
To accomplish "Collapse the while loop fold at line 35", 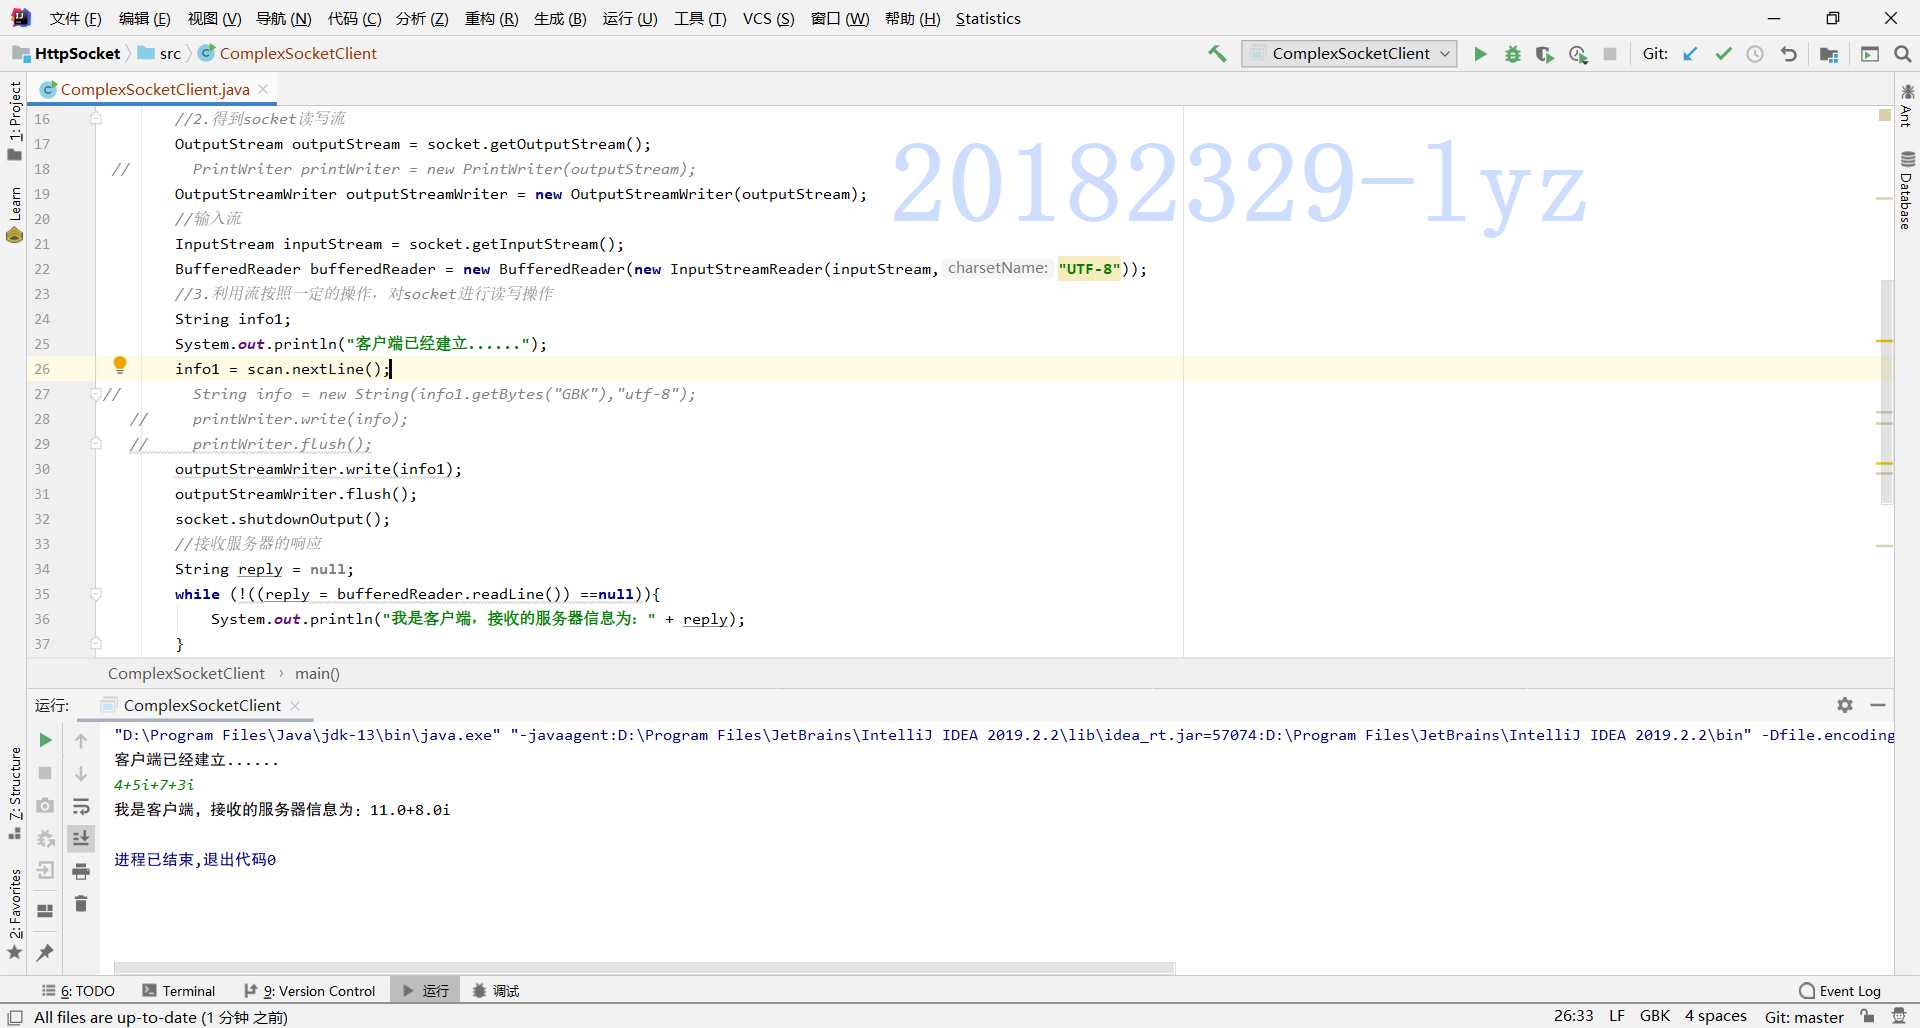I will pyautogui.click(x=96, y=594).
